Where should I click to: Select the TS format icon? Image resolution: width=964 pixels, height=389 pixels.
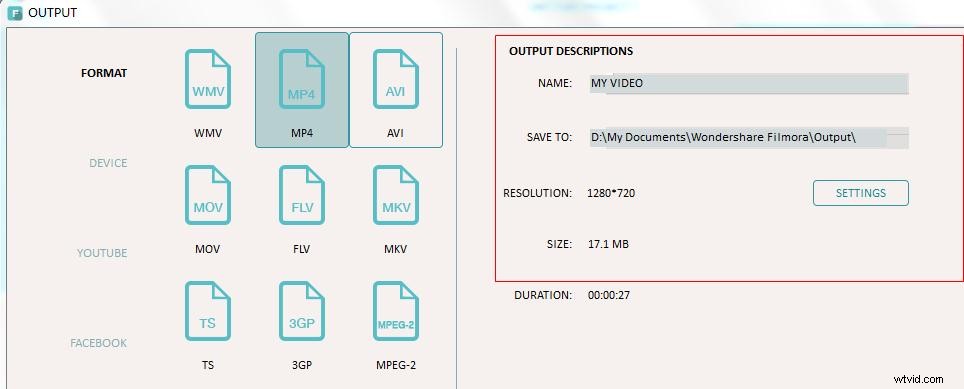click(x=208, y=311)
